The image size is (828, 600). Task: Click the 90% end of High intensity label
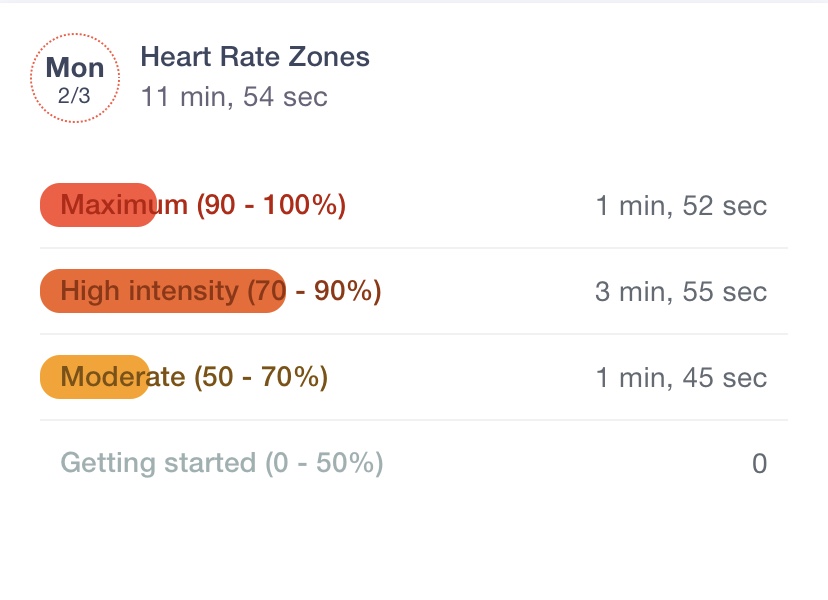coord(347,291)
